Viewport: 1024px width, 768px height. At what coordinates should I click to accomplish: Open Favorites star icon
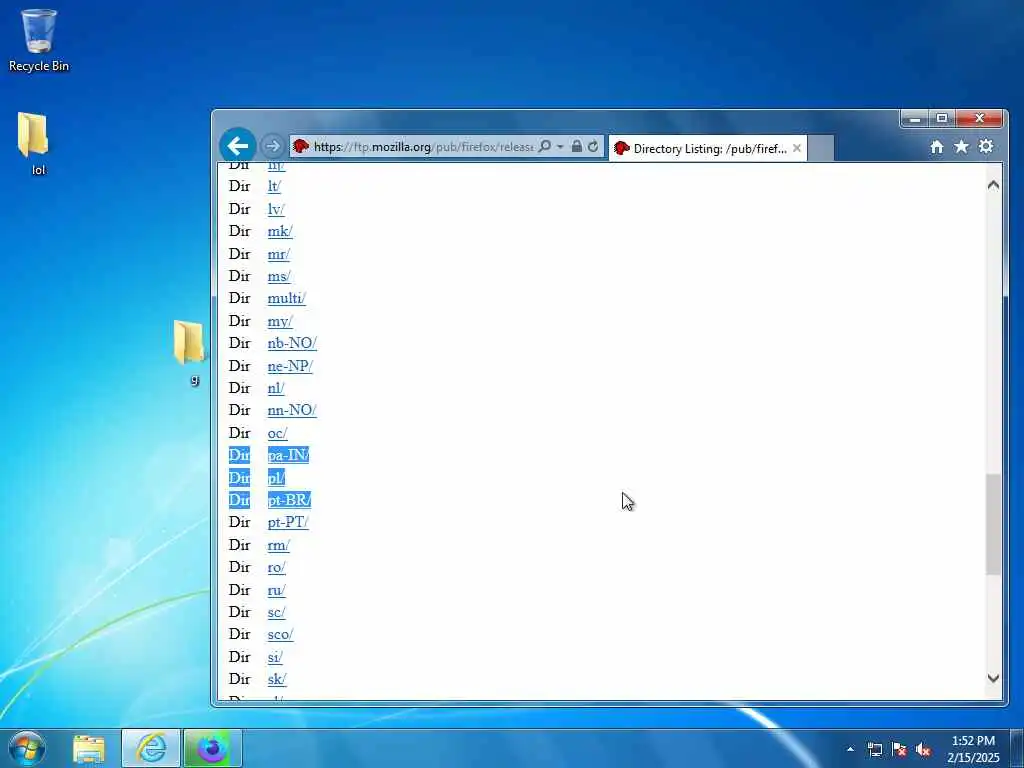961,147
